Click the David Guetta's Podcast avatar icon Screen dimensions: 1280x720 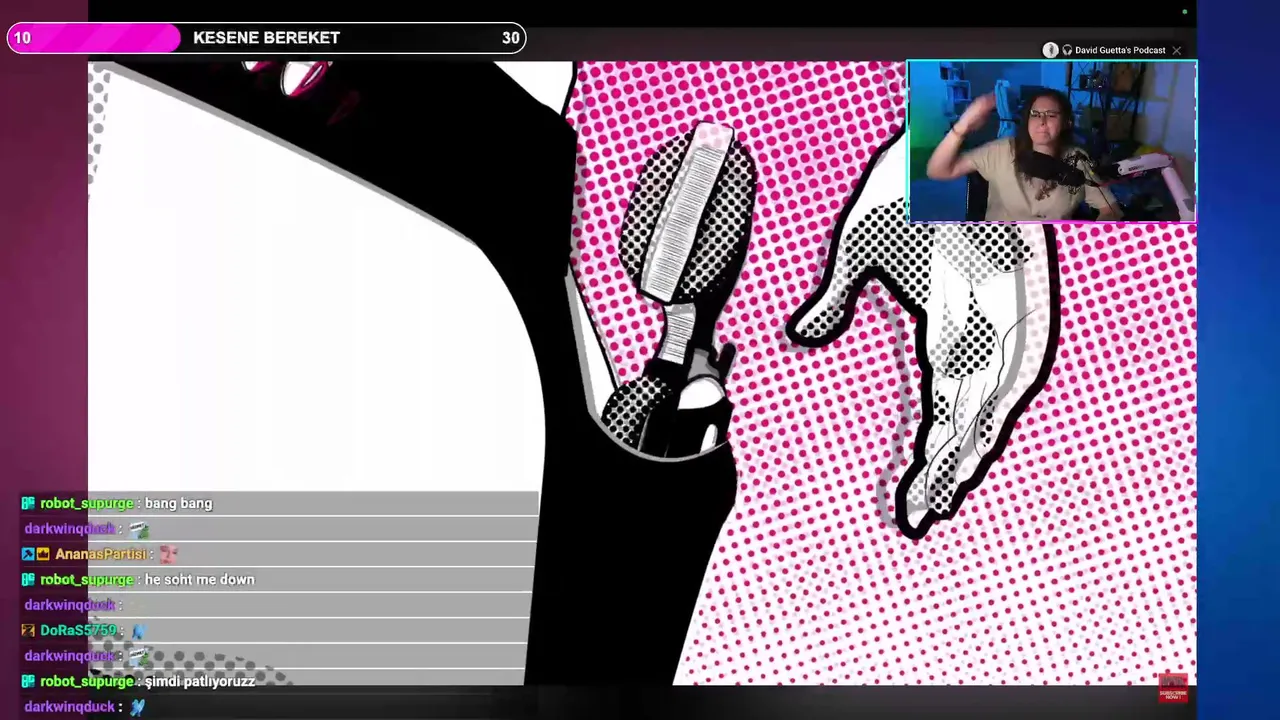1050,50
